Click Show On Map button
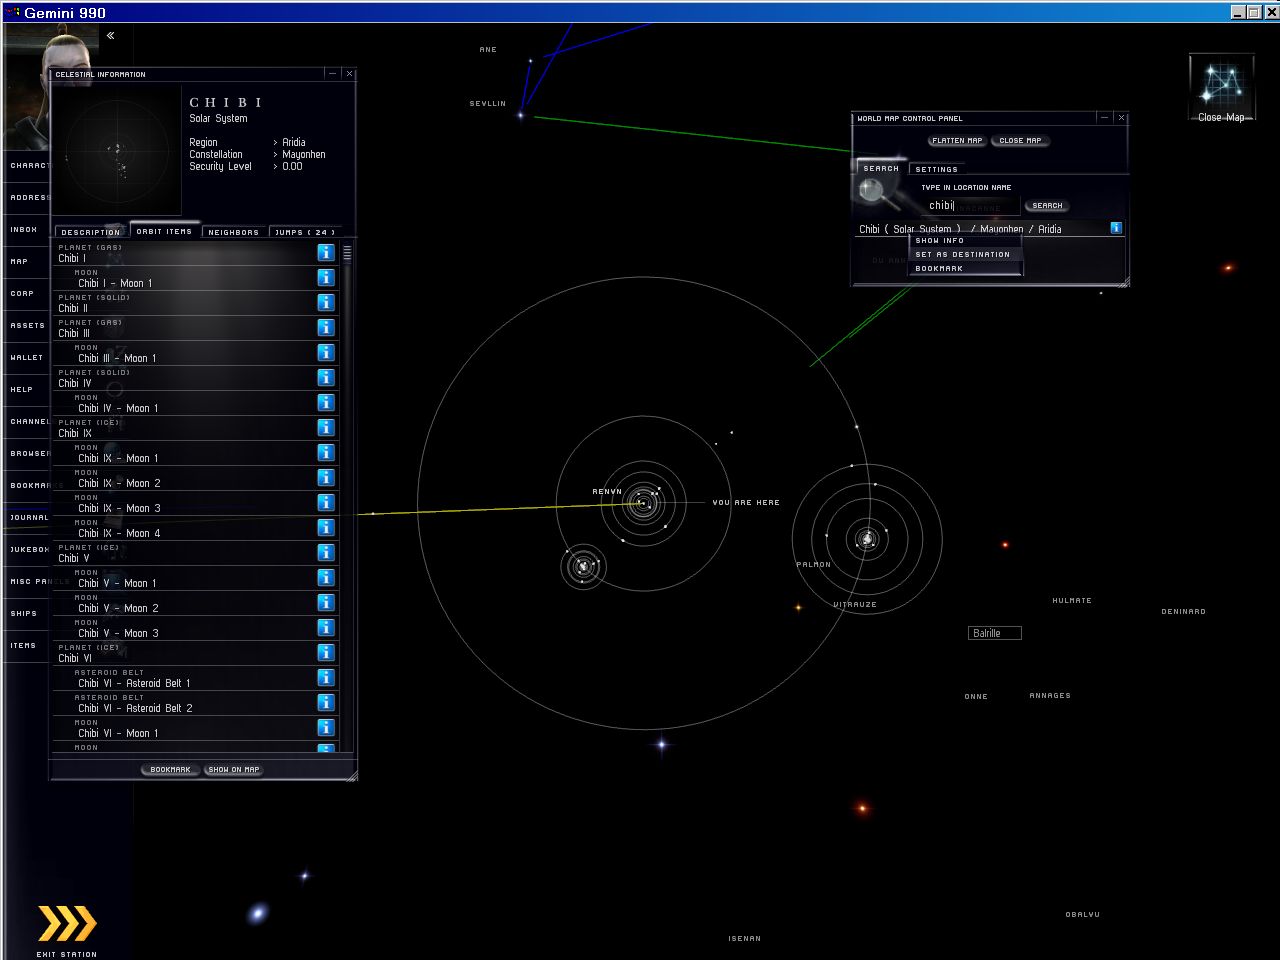The image size is (1280, 960). (234, 770)
